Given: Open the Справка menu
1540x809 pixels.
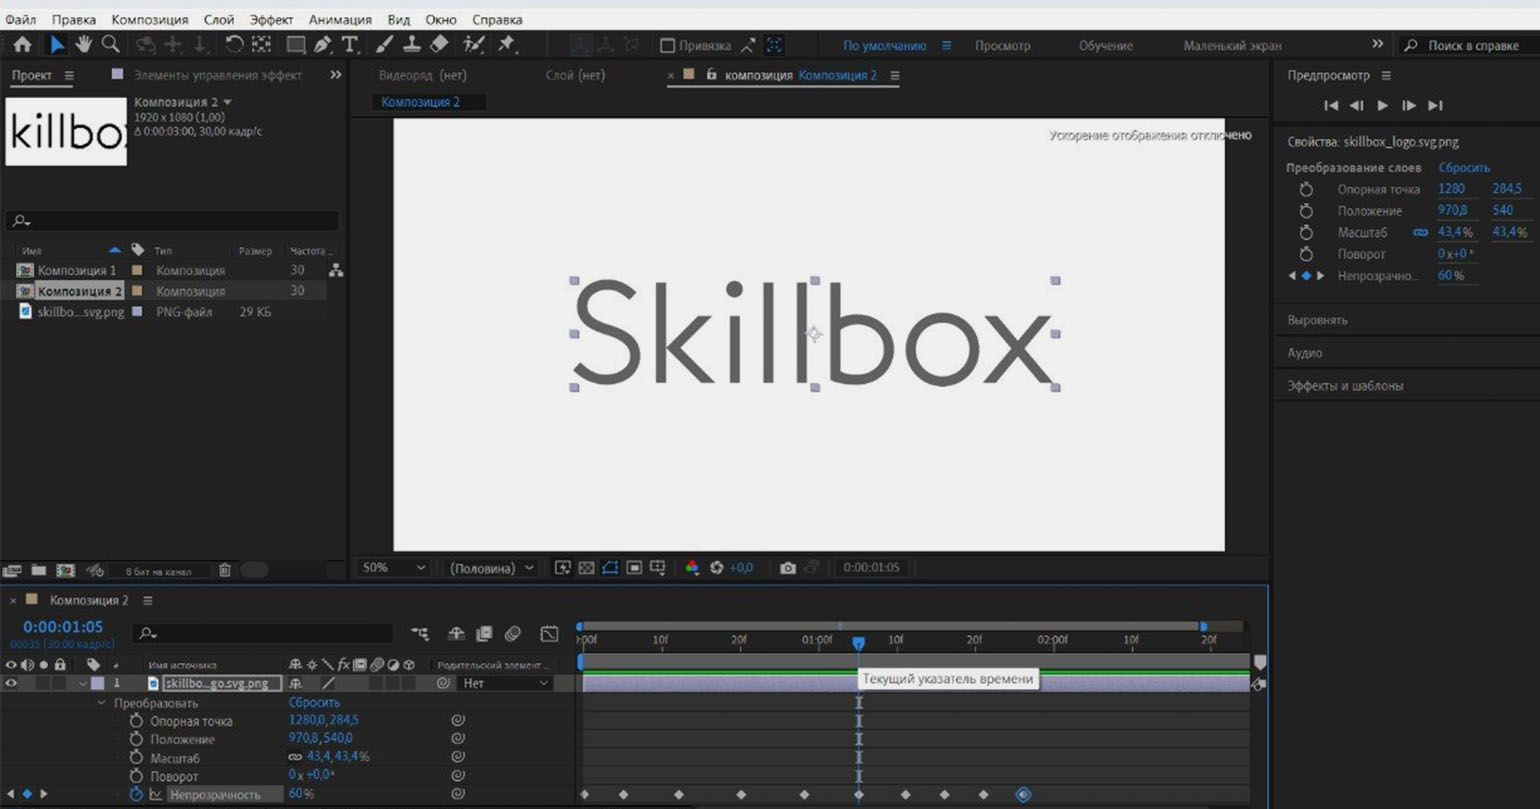Looking at the screenshot, I should coord(497,20).
